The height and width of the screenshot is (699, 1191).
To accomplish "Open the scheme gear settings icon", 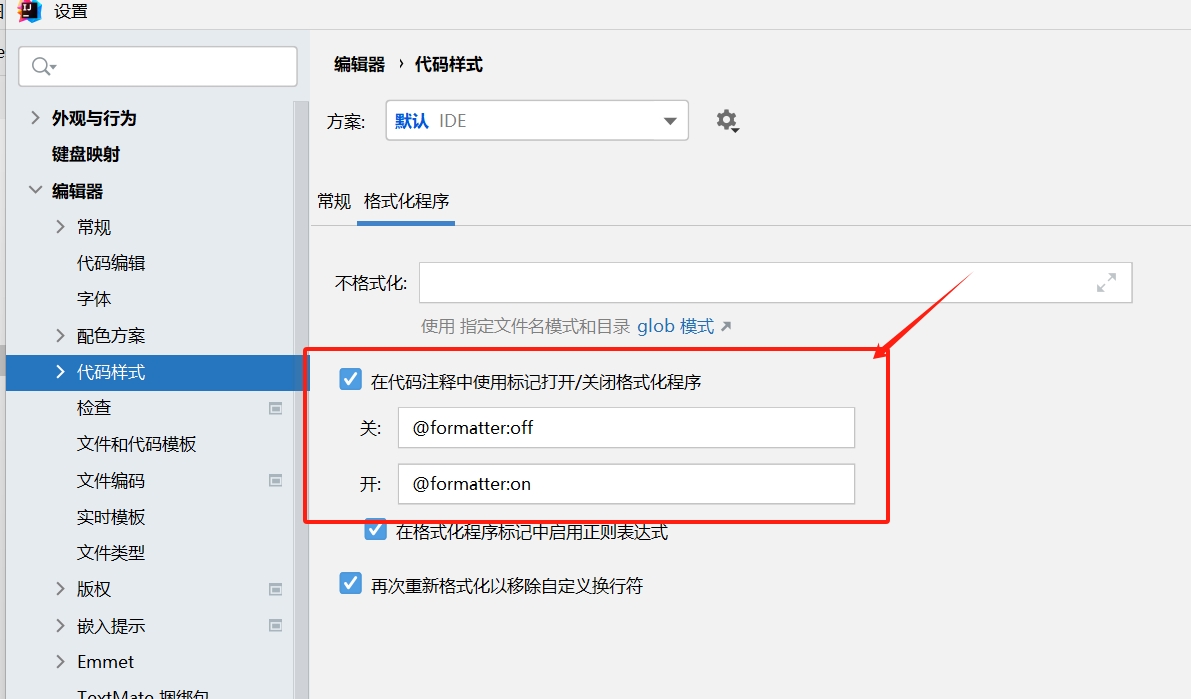I will (728, 121).
